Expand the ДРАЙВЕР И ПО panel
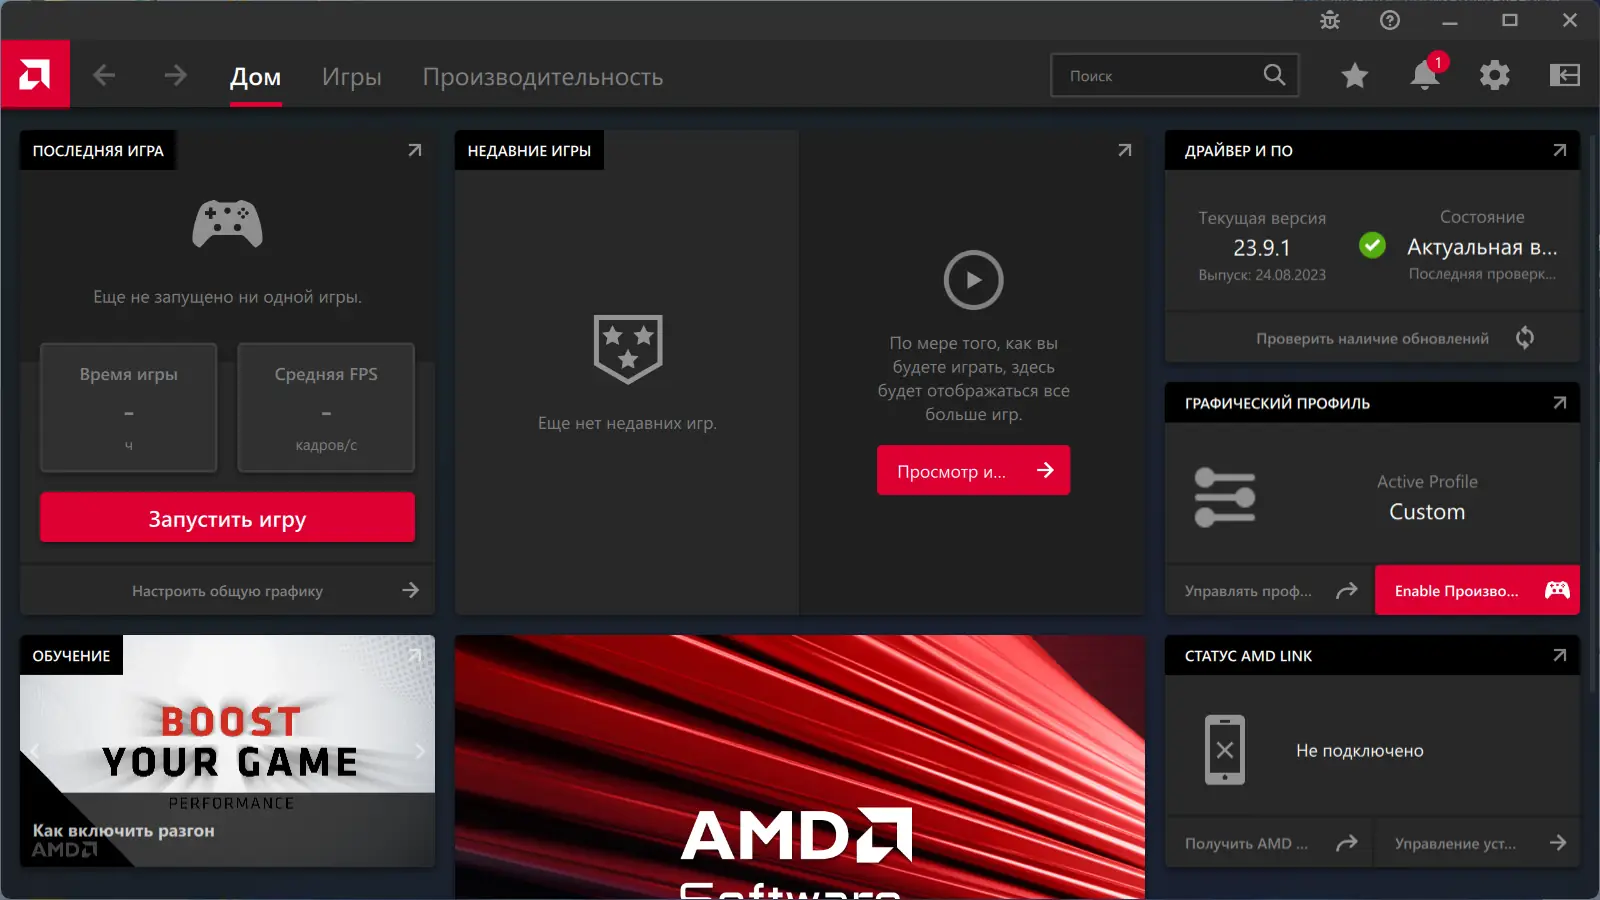 pos(1559,150)
